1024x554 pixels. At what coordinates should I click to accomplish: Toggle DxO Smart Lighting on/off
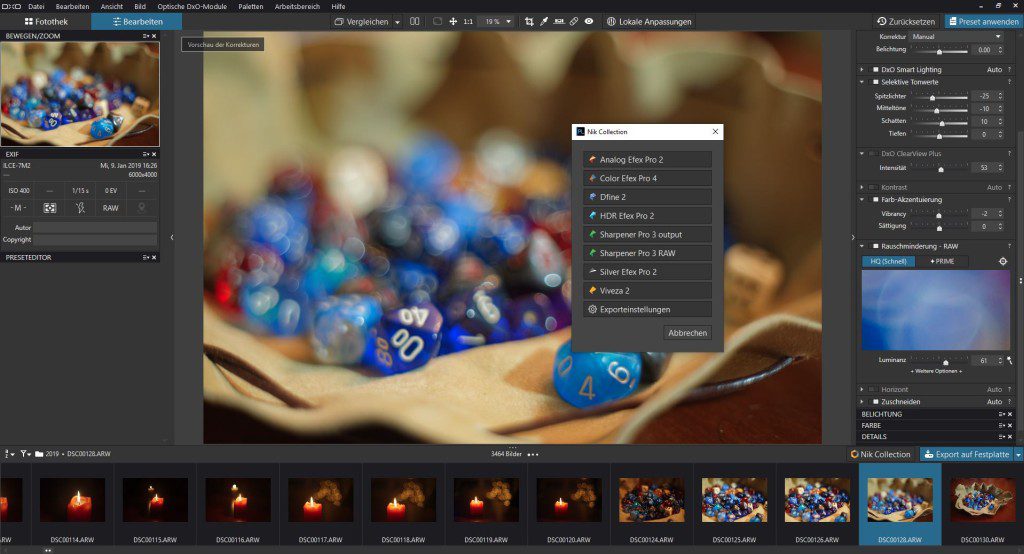point(876,69)
